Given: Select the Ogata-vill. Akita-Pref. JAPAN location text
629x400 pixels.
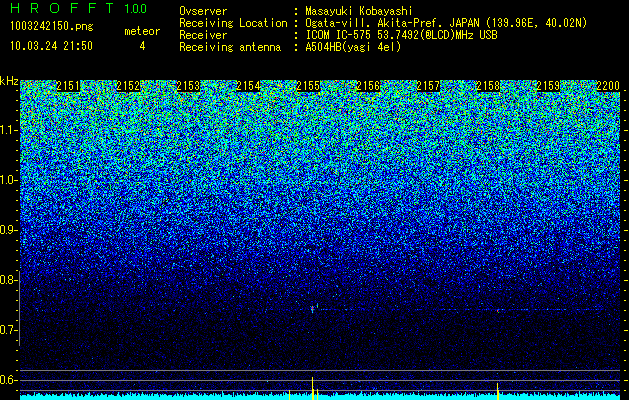Looking at the screenshot, I should point(446,23).
